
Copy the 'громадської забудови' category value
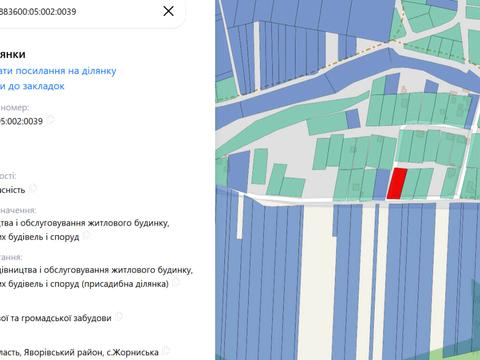pyautogui.click(x=119, y=316)
